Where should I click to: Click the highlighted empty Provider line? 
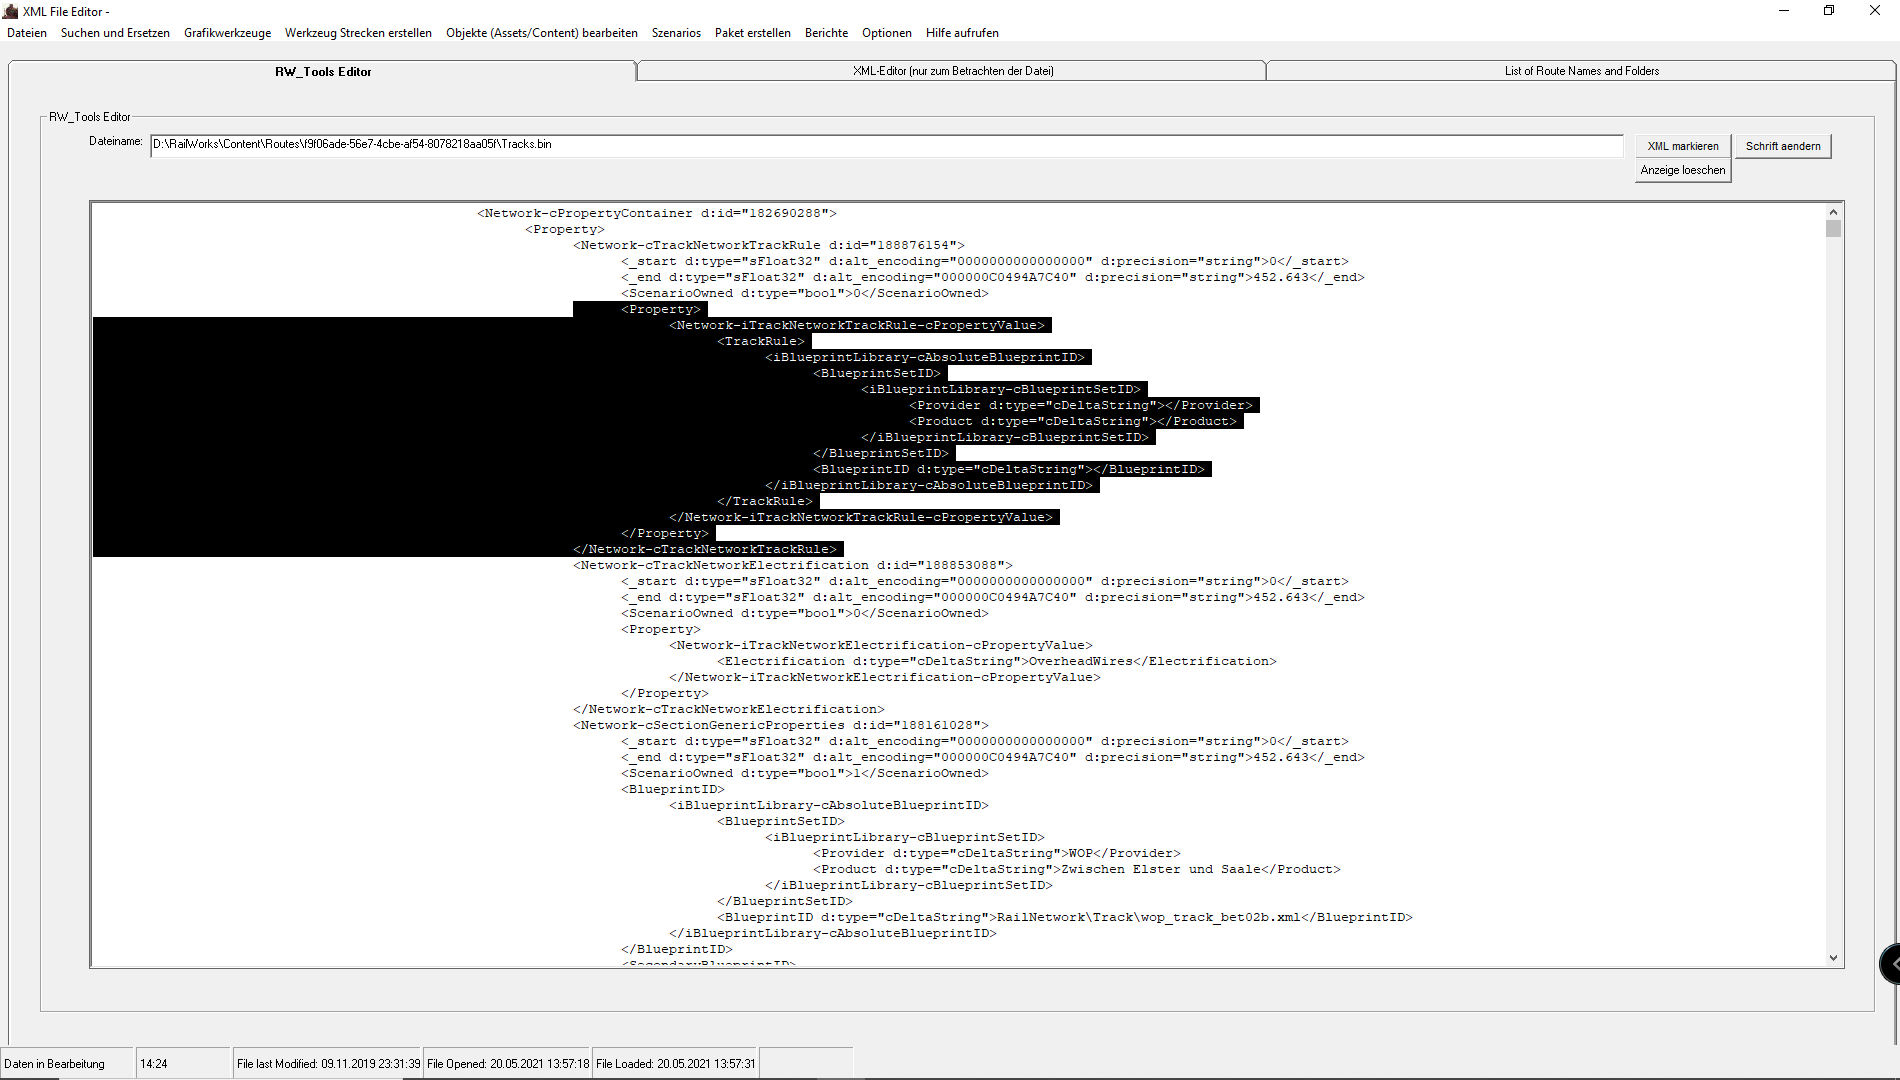1081,405
